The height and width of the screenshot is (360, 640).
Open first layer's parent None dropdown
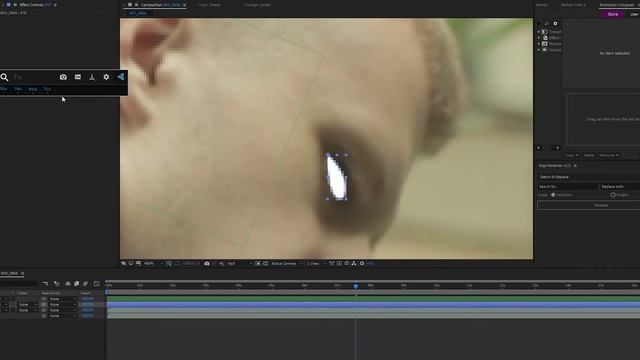62,299
